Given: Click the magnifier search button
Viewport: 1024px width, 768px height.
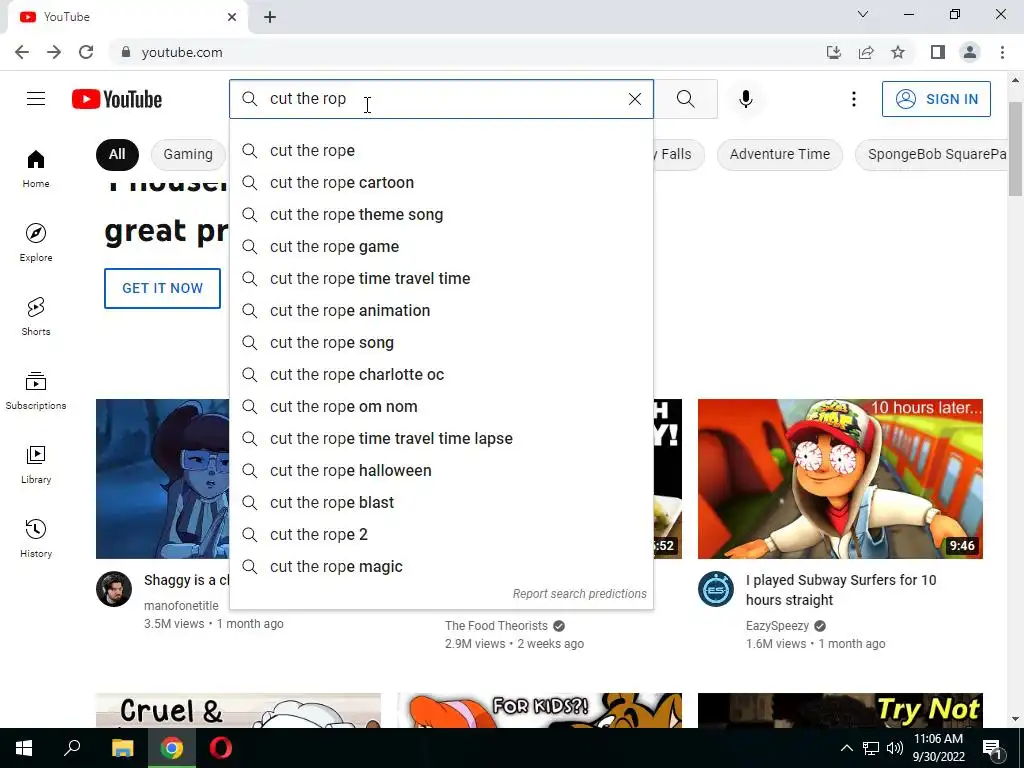Looking at the screenshot, I should (x=686, y=99).
